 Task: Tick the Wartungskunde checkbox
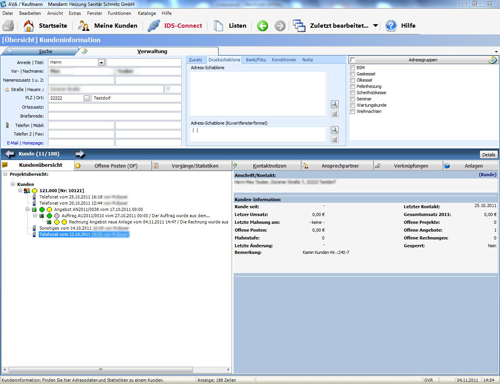(x=352, y=105)
